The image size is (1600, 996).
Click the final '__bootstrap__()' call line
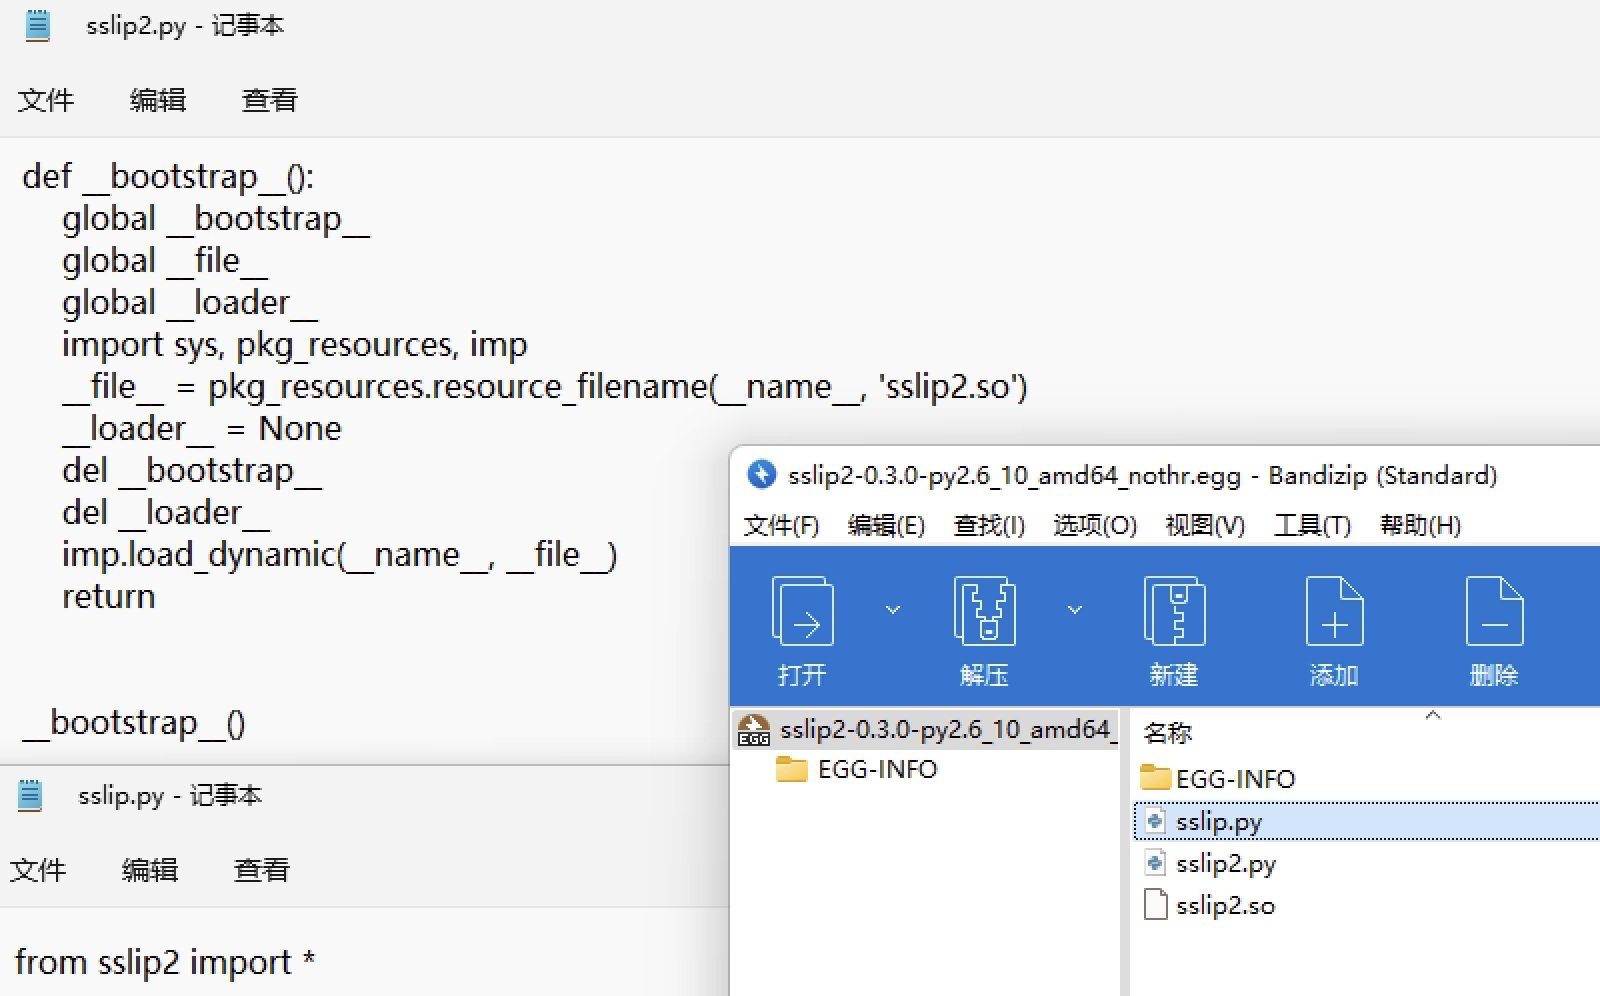click(x=134, y=723)
